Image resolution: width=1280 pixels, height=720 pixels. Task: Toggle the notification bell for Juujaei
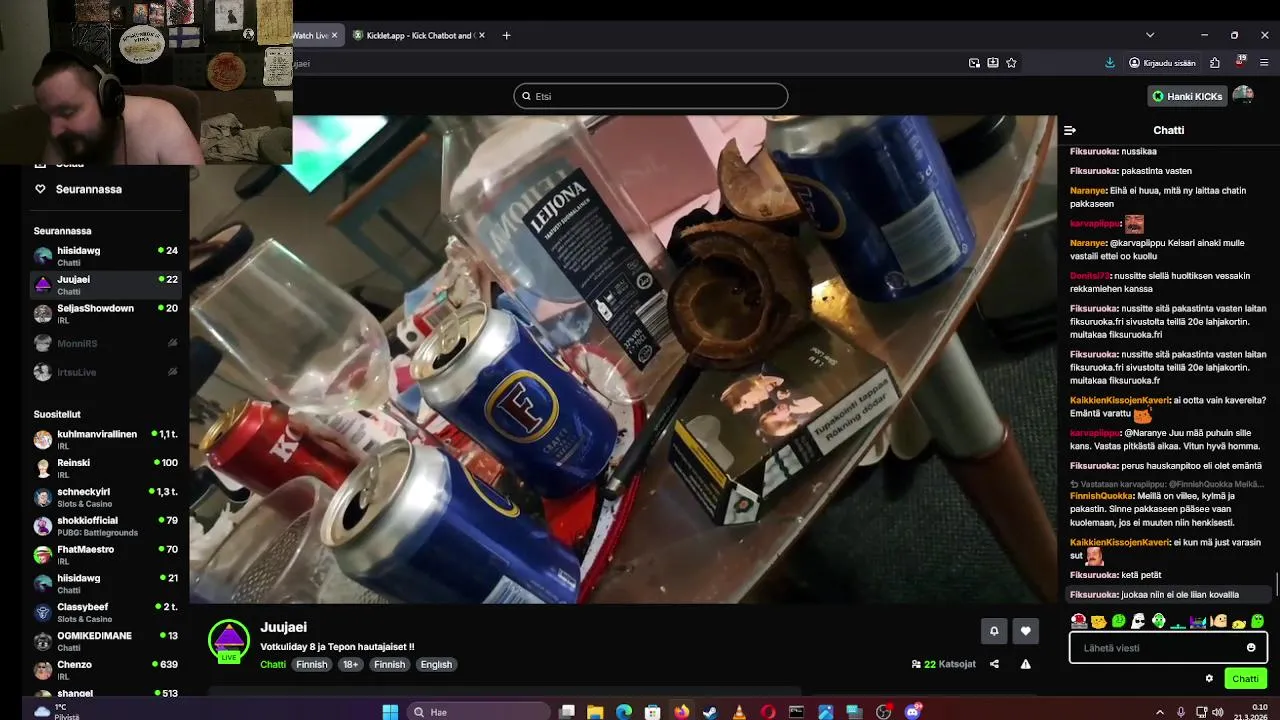click(x=994, y=631)
